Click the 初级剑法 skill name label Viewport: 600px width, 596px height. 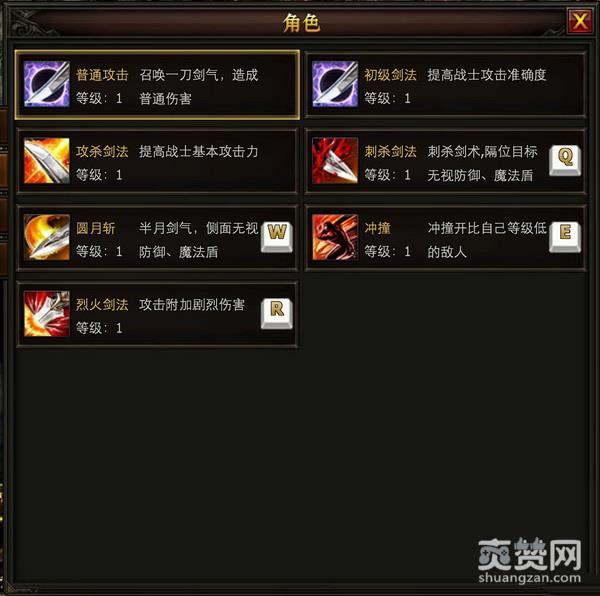click(x=390, y=75)
